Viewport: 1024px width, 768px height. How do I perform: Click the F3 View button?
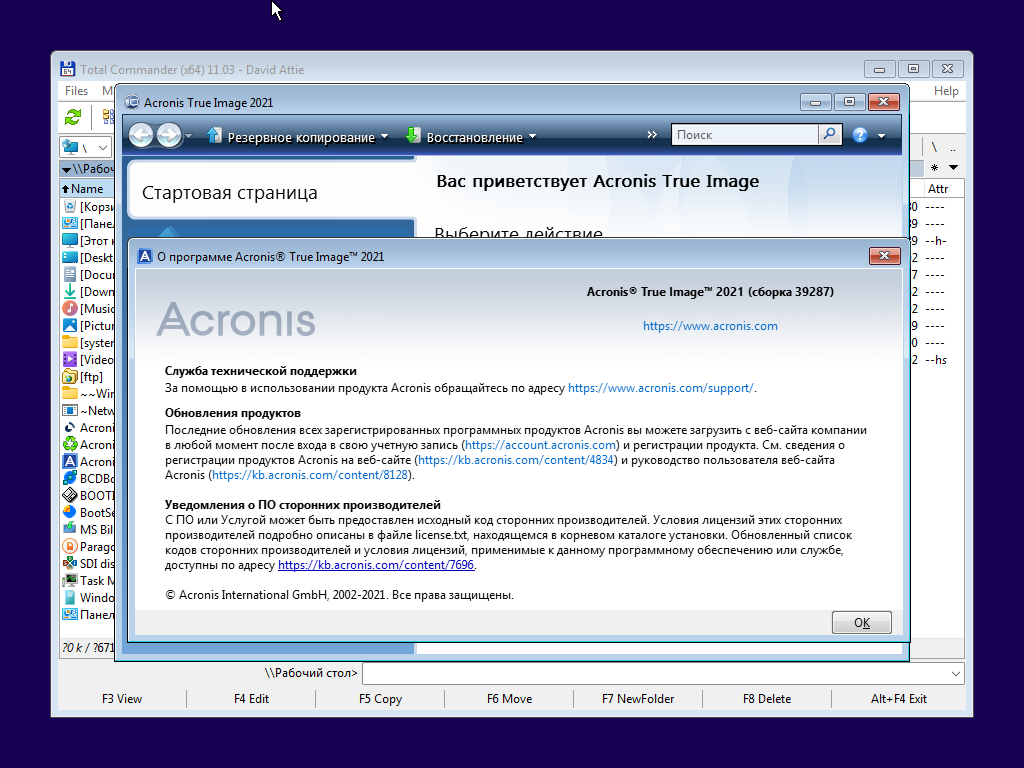point(122,699)
